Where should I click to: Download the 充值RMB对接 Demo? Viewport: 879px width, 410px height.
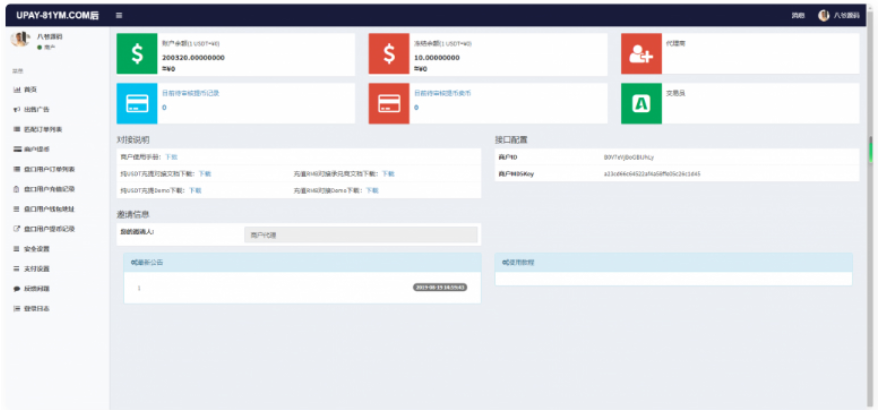(x=372, y=191)
